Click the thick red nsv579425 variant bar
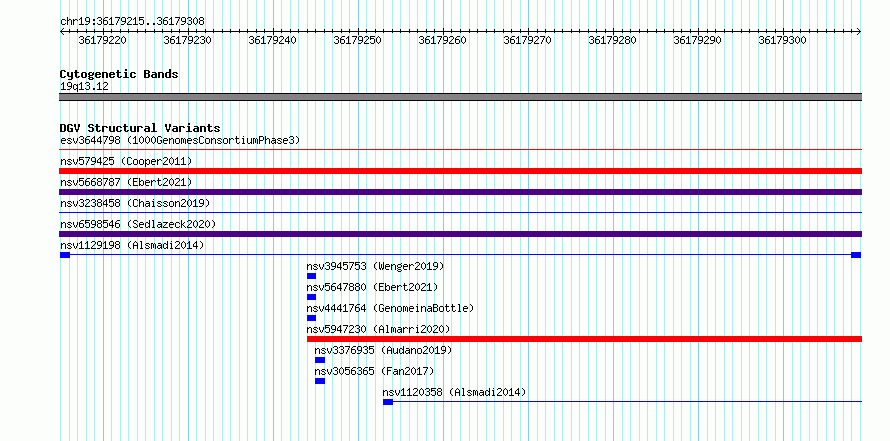The width and height of the screenshot is (890, 441). pos(460,171)
